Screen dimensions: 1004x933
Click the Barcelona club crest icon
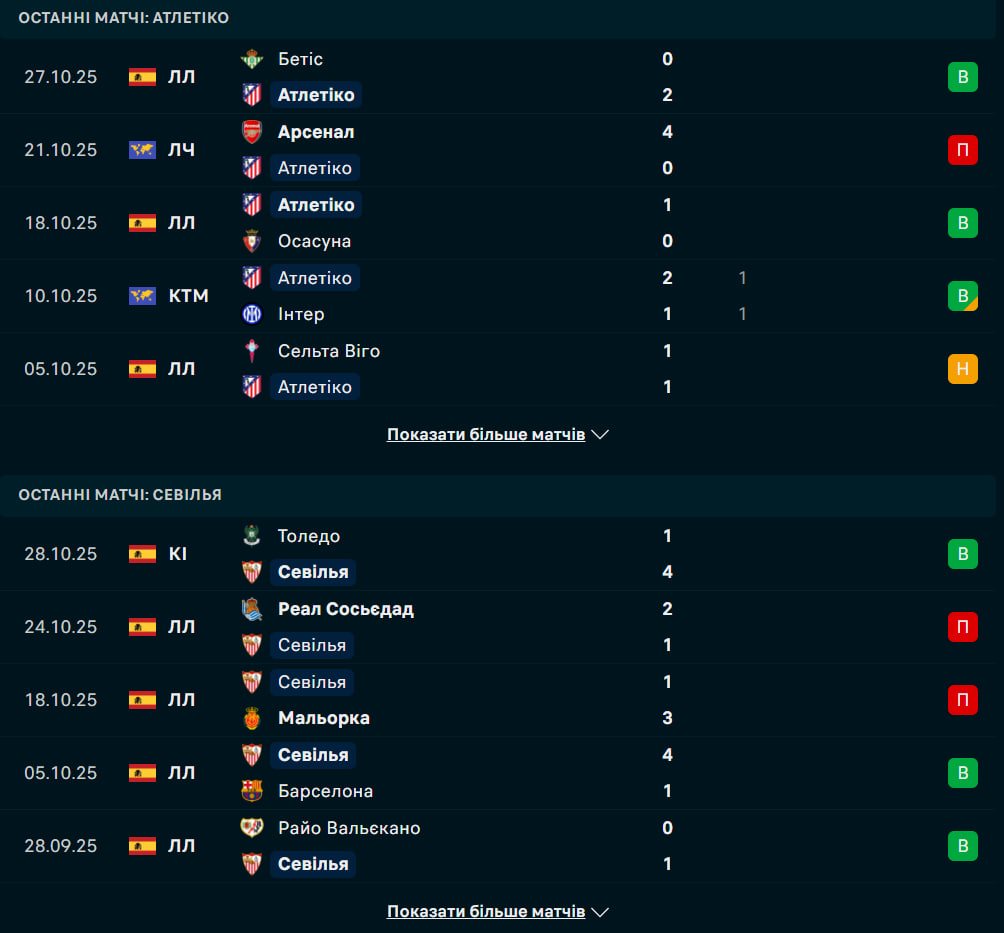point(252,791)
